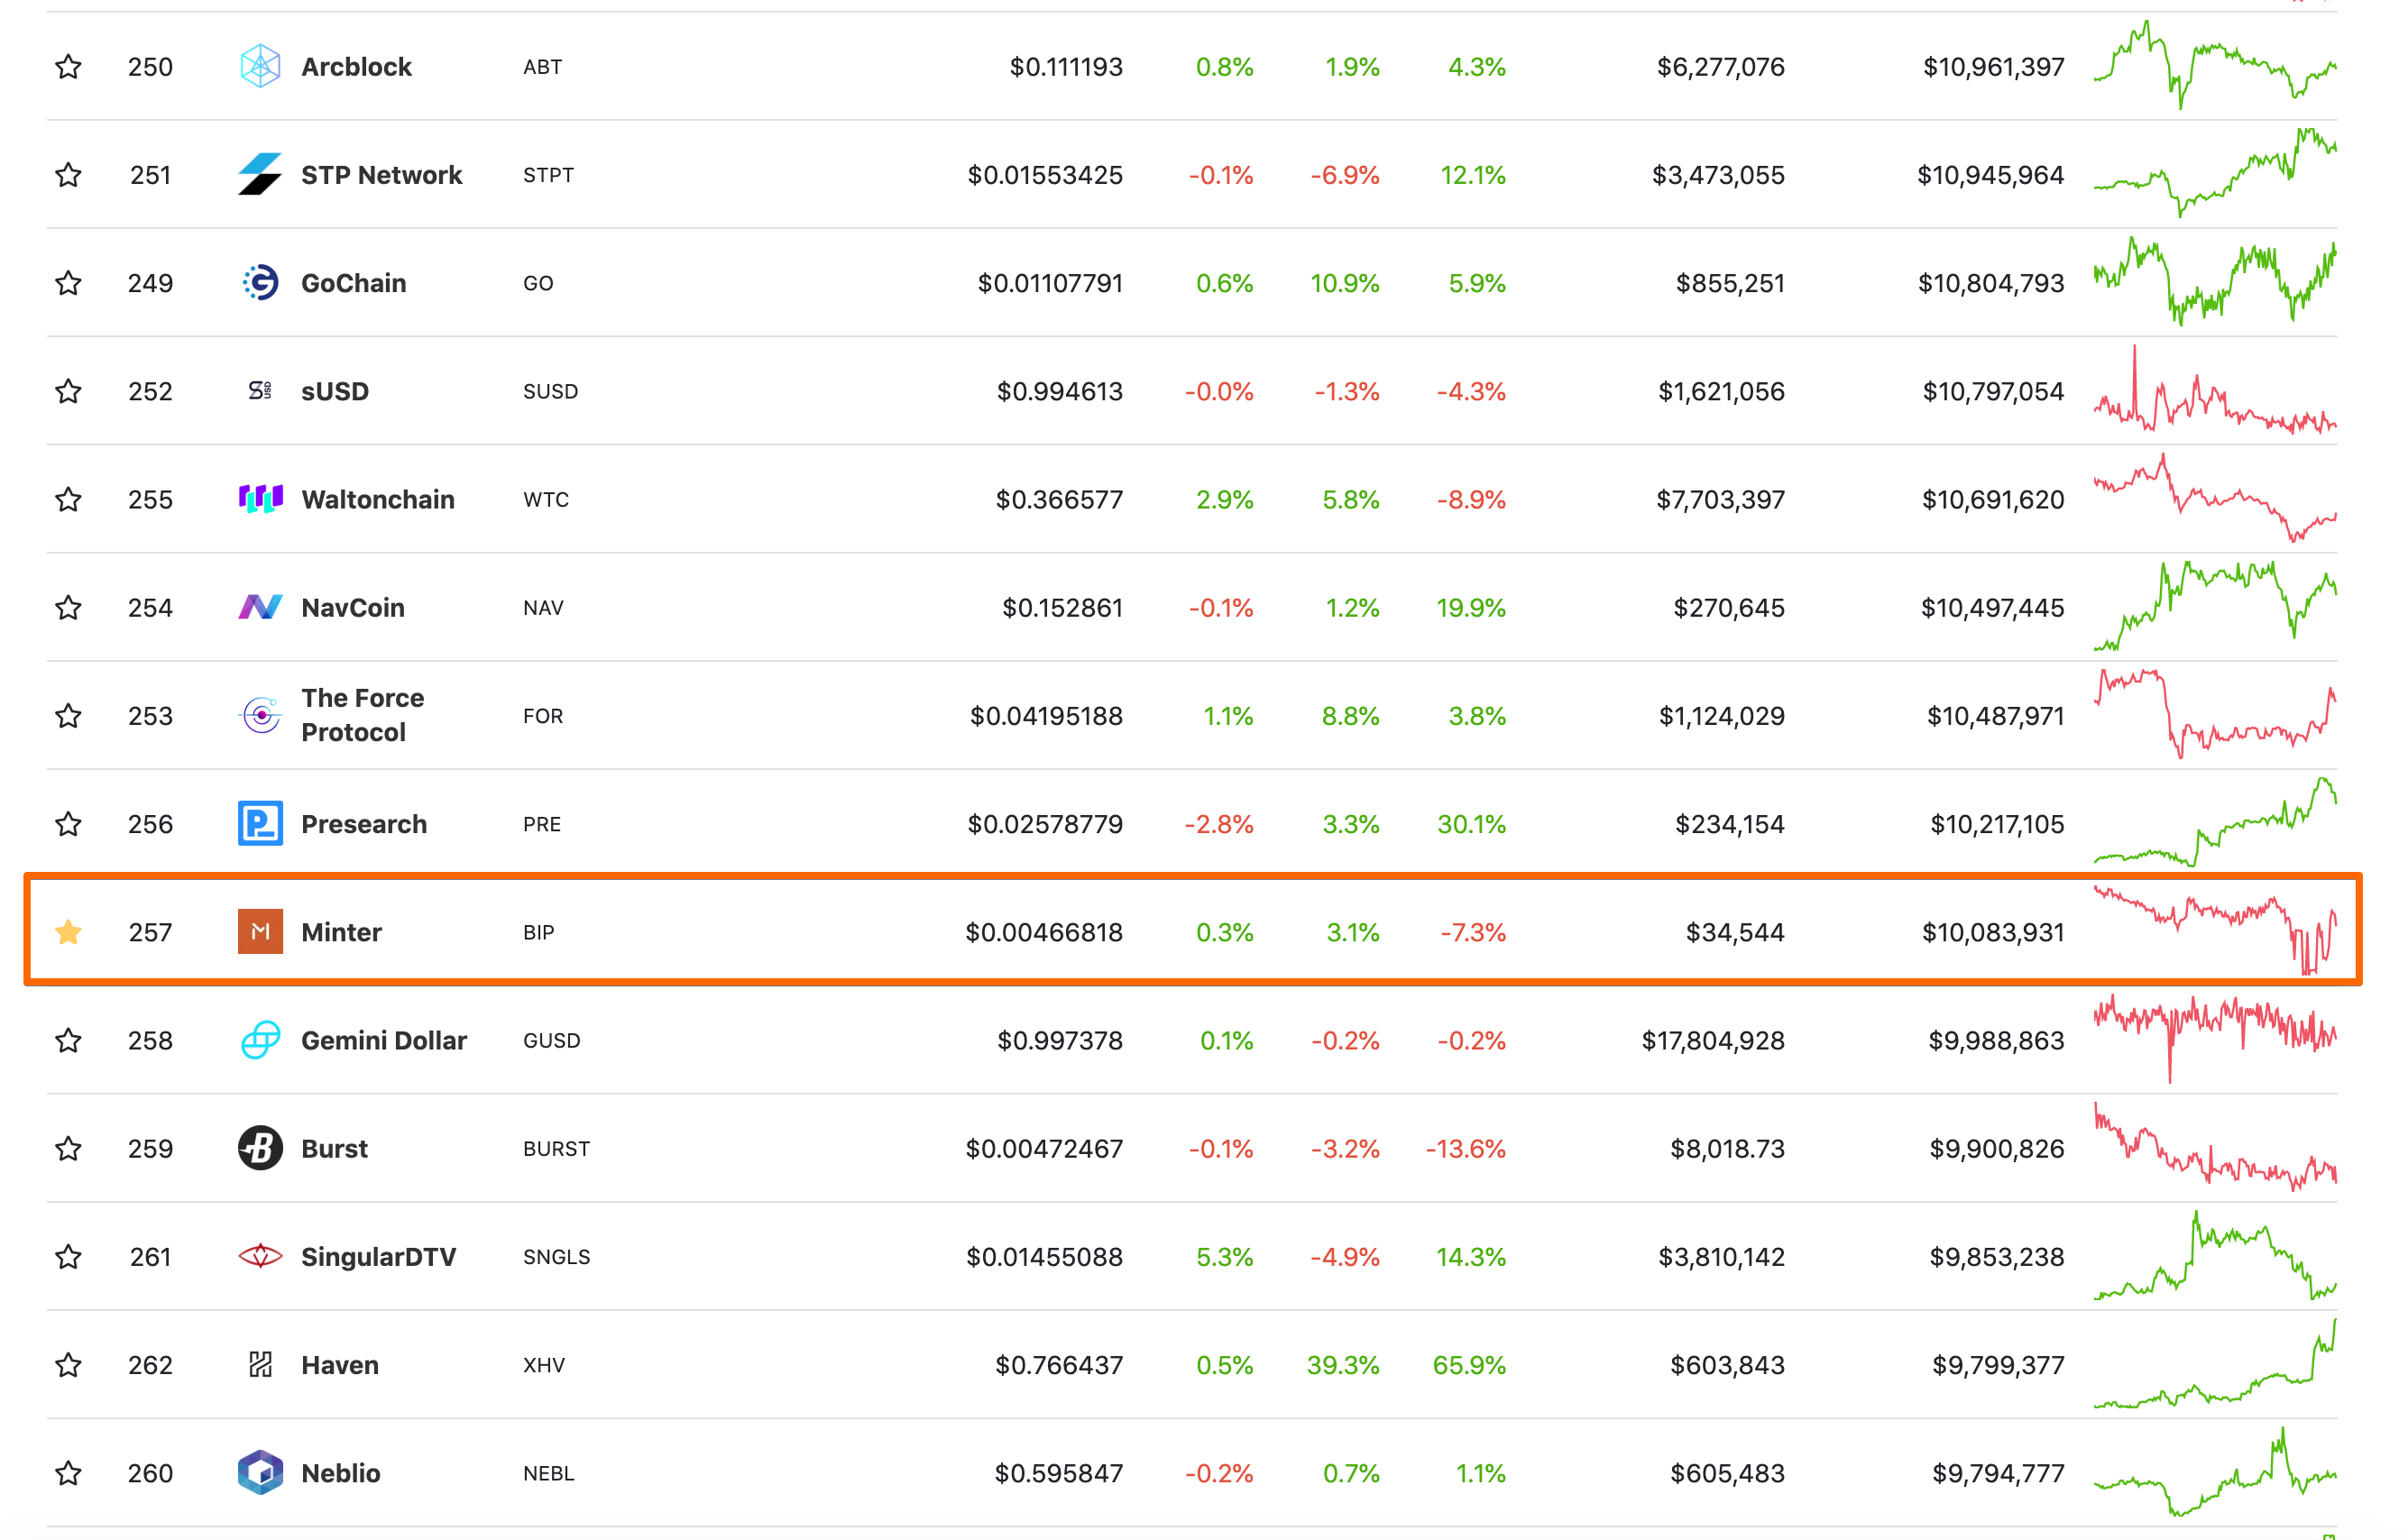Click Minter's 7-day sparkline chart
Image resolution: width=2408 pixels, height=1540 pixels.
coord(2215,930)
